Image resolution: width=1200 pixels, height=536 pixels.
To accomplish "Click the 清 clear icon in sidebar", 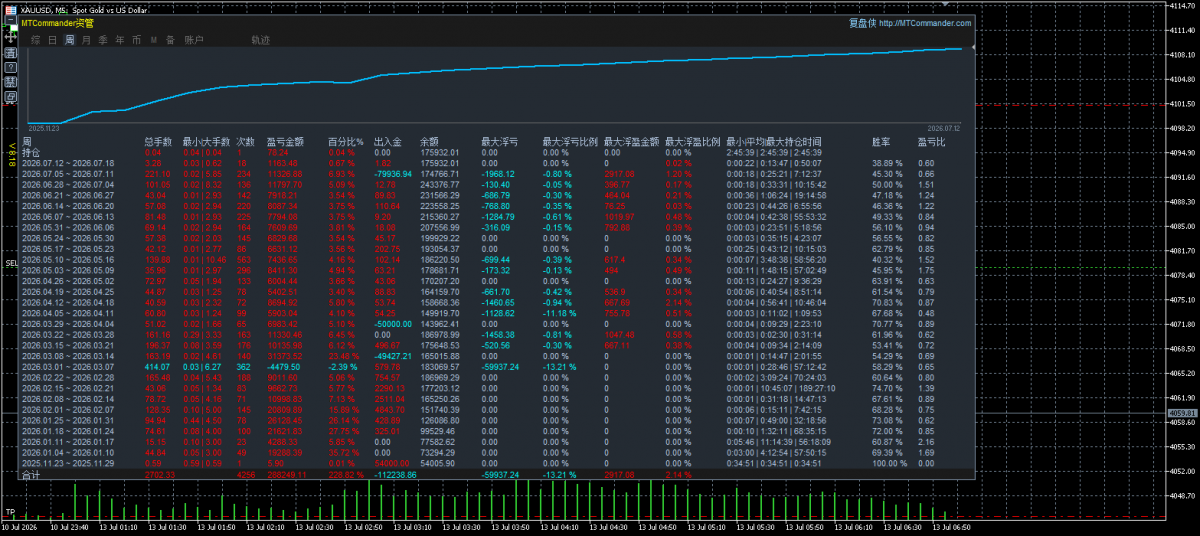I will [11, 53].
